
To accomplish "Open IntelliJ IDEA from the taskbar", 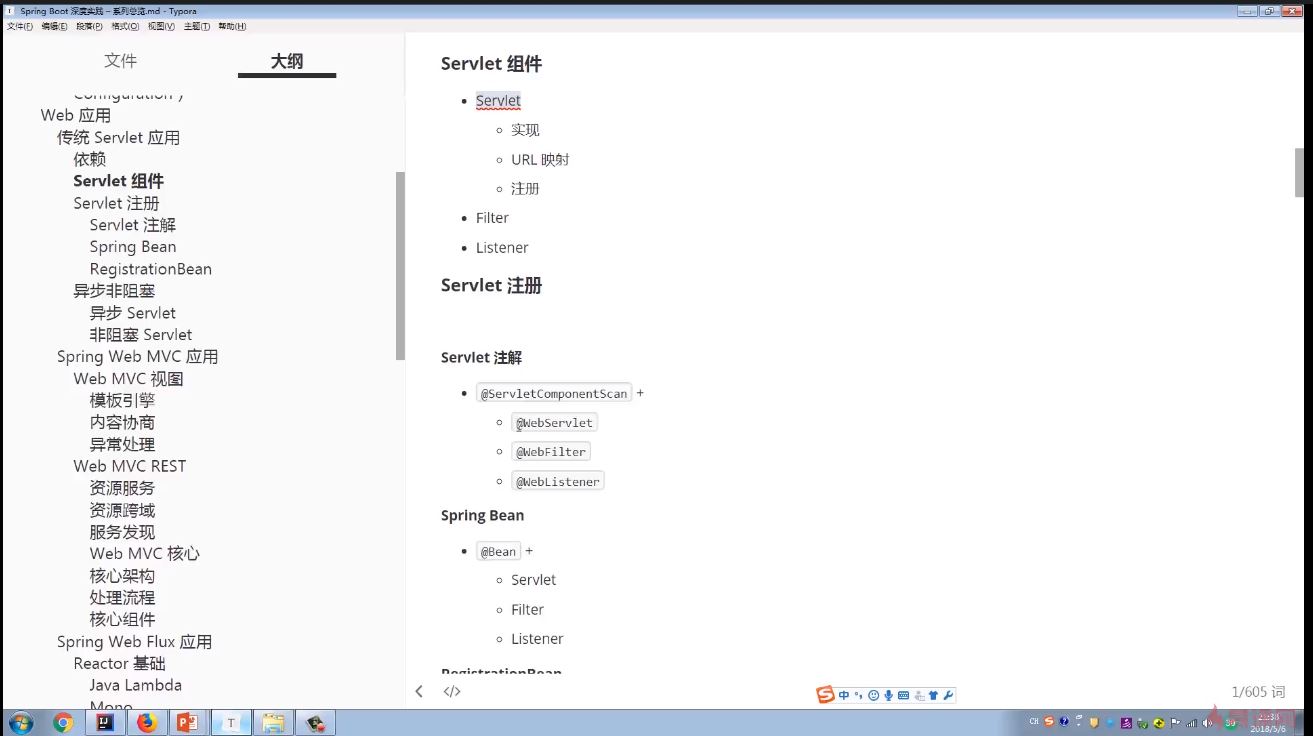I will point(105,722).
